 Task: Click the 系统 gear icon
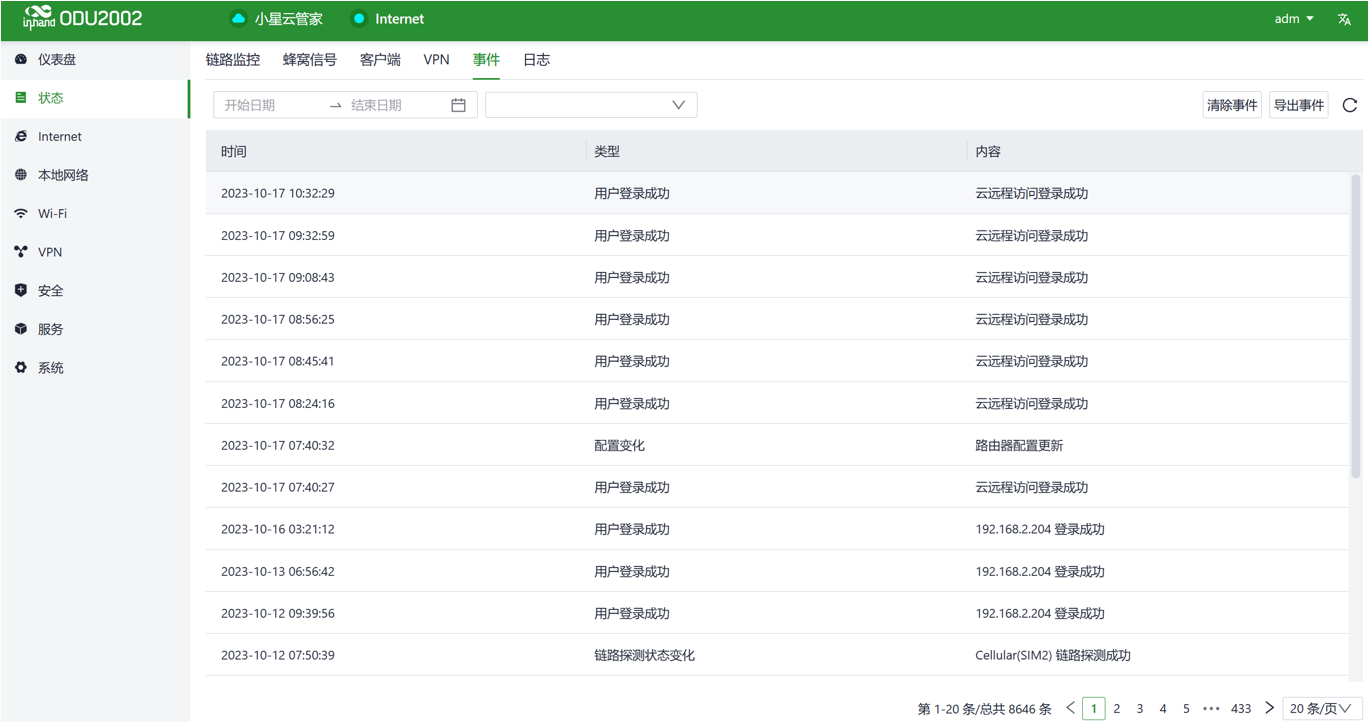tap(21, 368)
